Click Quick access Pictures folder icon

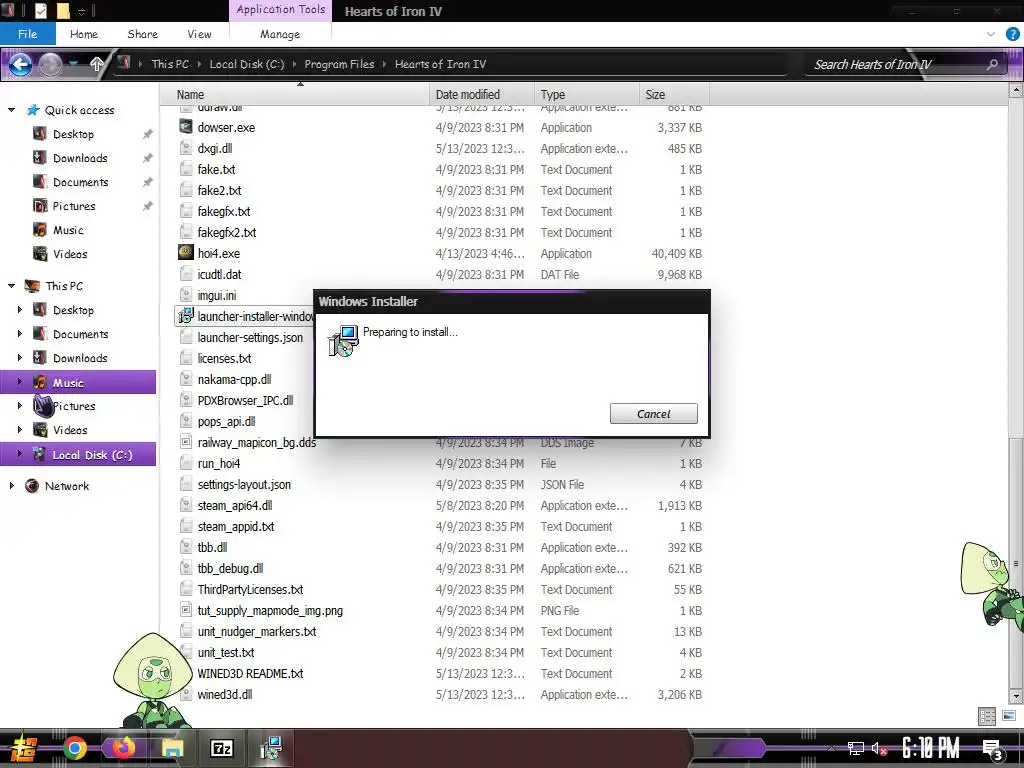pyautogui.click(x=40, y=206)
